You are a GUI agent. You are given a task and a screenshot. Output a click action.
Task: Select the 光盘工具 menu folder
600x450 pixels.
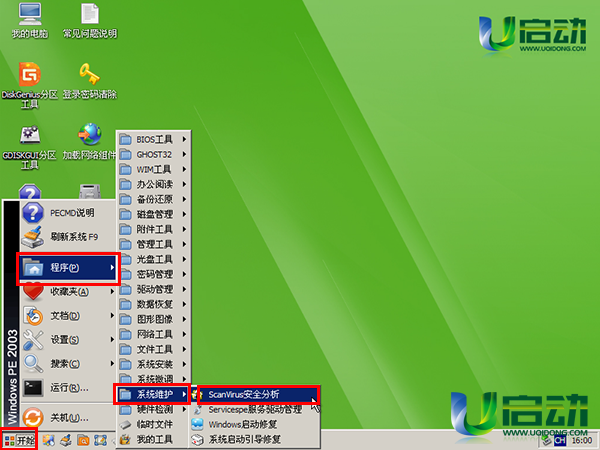click(153, 259)
